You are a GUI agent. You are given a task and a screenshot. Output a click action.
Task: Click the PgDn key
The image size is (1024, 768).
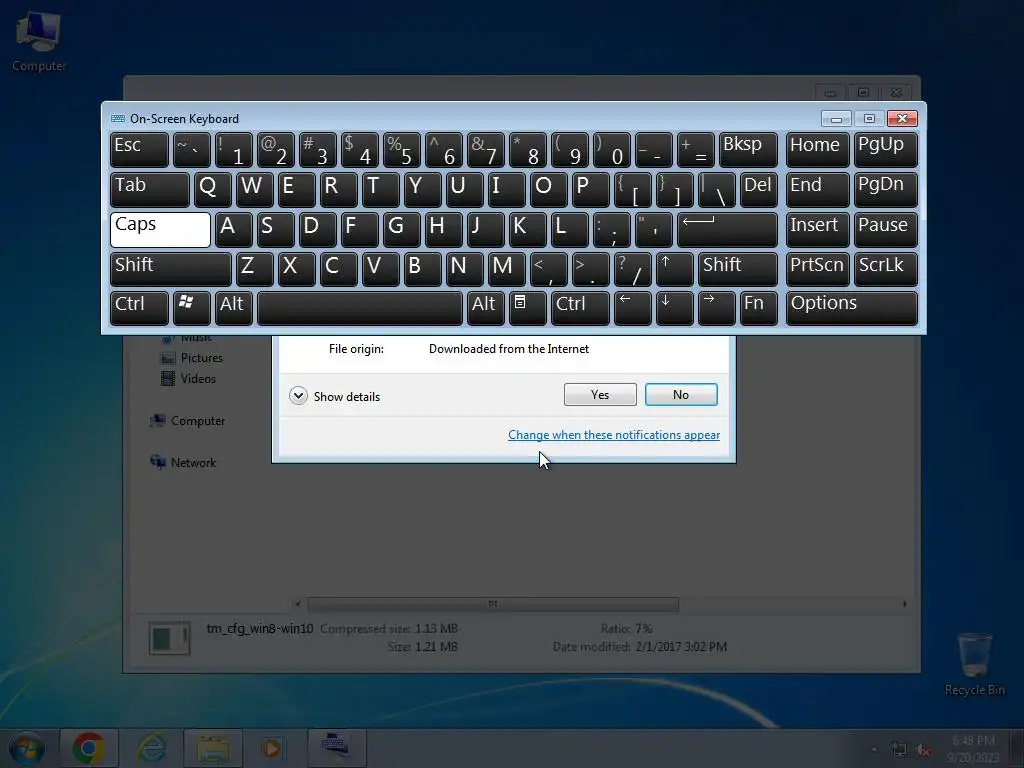point(886,189)
